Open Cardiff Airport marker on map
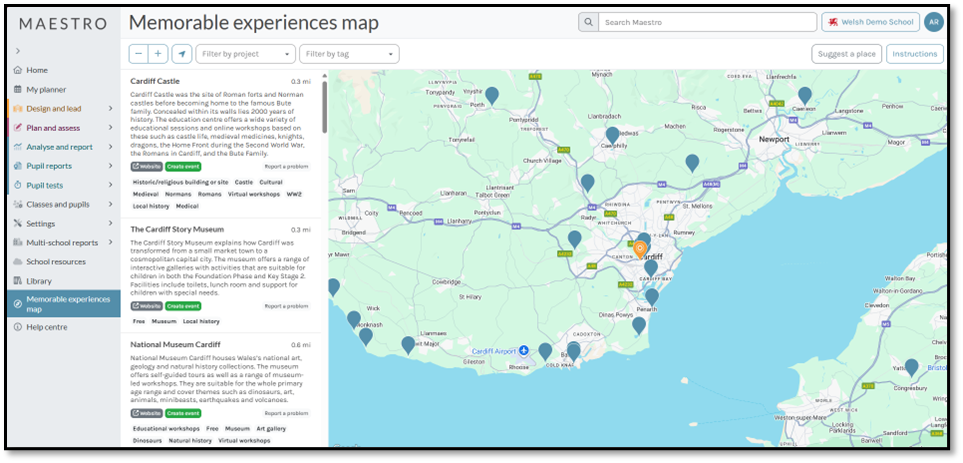 [x=524, y=351]
